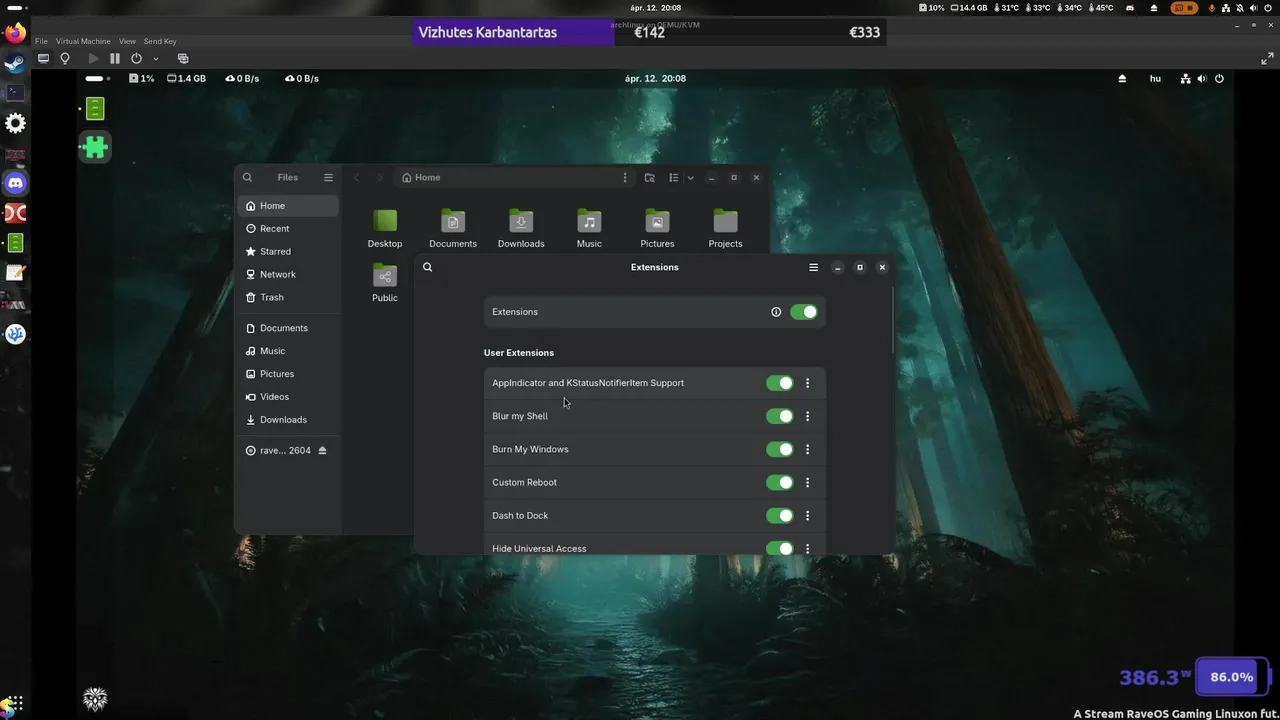1280x720 pixels.
Task: Select Home in the Files sidebar
Action: [x=288, y=206]
